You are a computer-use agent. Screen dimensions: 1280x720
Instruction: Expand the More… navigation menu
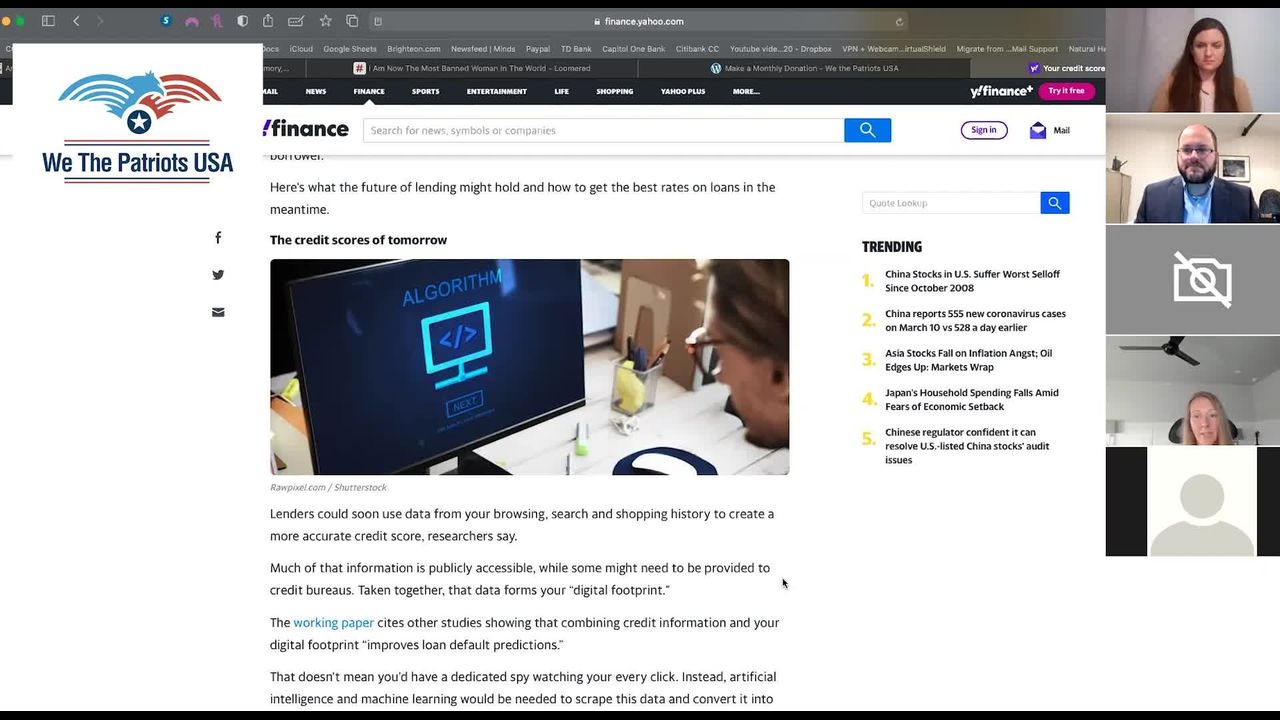pos(746,91)
